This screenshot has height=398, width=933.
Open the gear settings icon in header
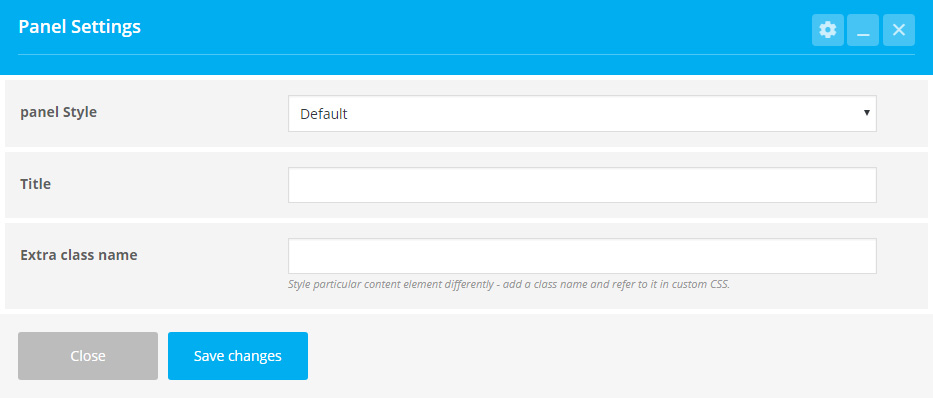click(x=828, y=30)
